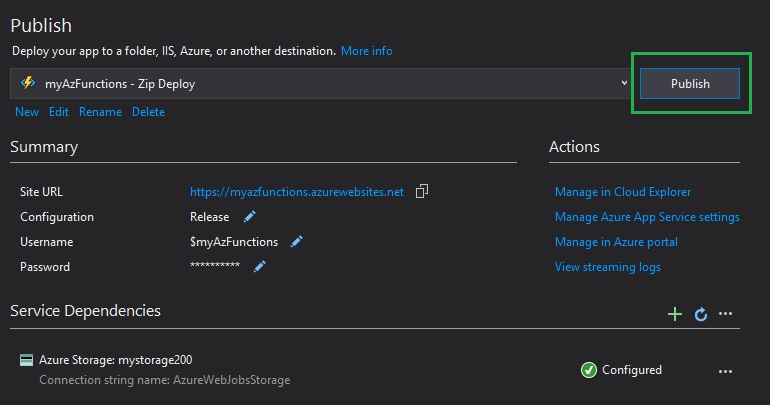This screenshot has height=405, width=770.
Task: Edit Password using its pencil icon
Action: [x=259, y=266]
